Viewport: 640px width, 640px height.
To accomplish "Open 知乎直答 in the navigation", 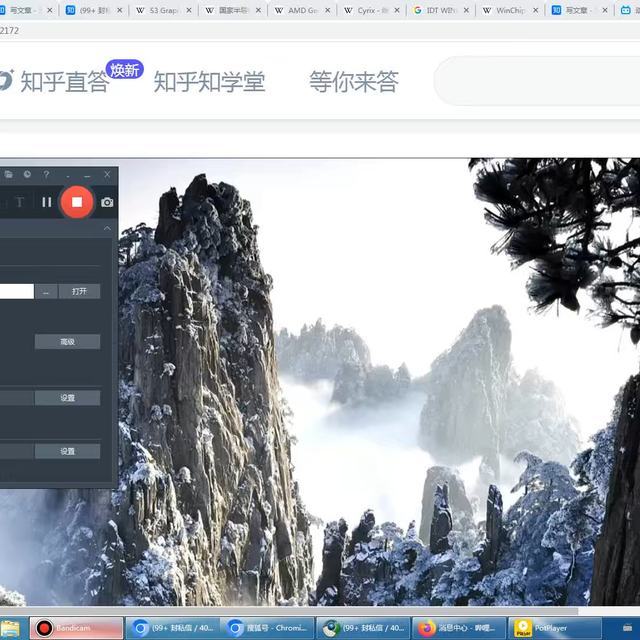I will [64, 82].
